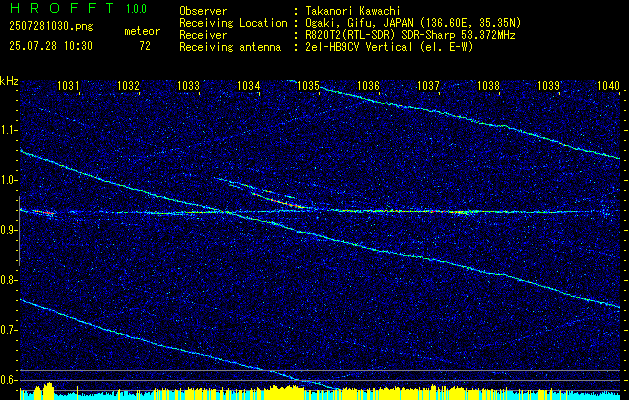
Task: Click the meteor count value 72
Action: pyautogui.click(x=145, y=46)
